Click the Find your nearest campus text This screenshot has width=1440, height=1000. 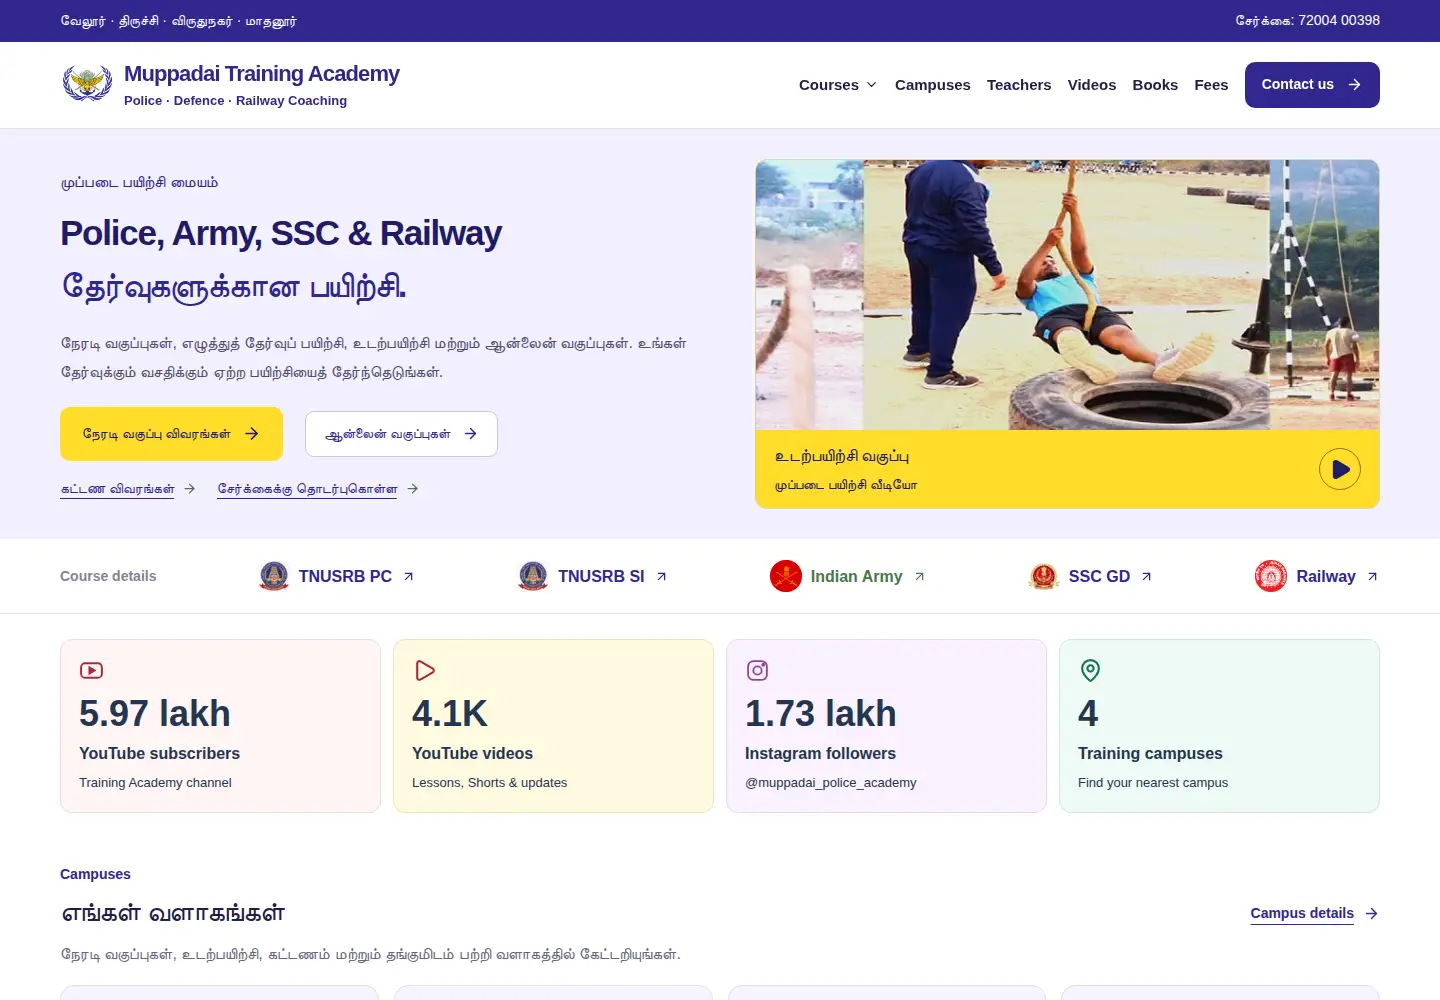tap(1153, 783)
